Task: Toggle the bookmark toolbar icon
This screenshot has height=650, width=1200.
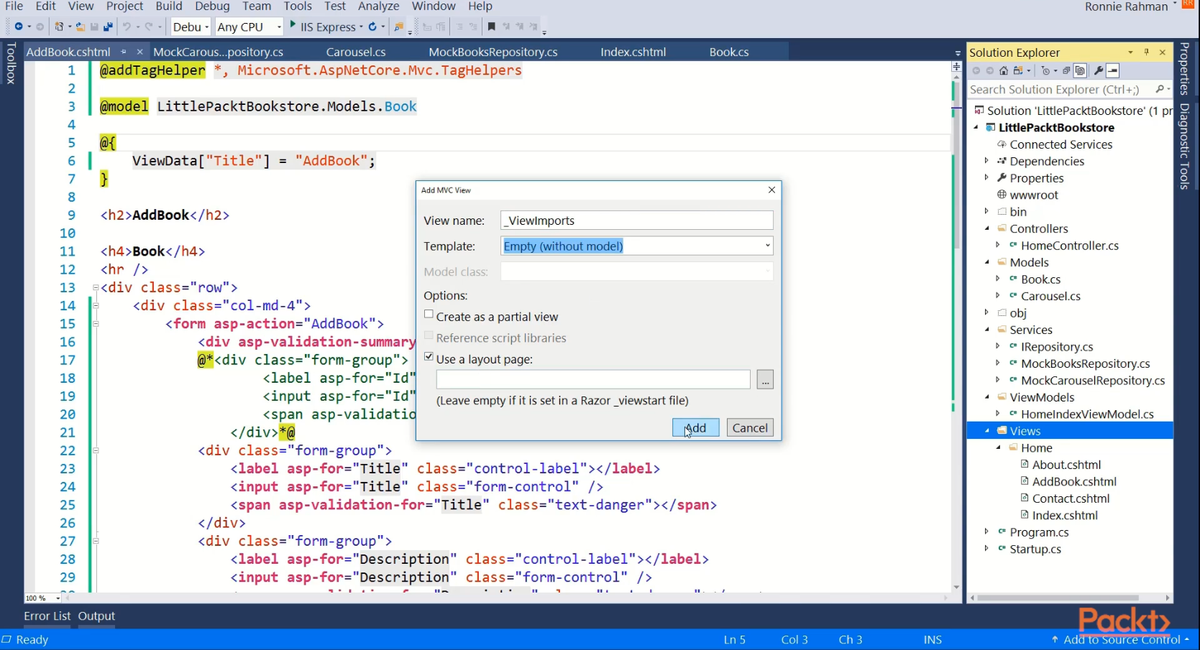Action: tap(491, 26)
